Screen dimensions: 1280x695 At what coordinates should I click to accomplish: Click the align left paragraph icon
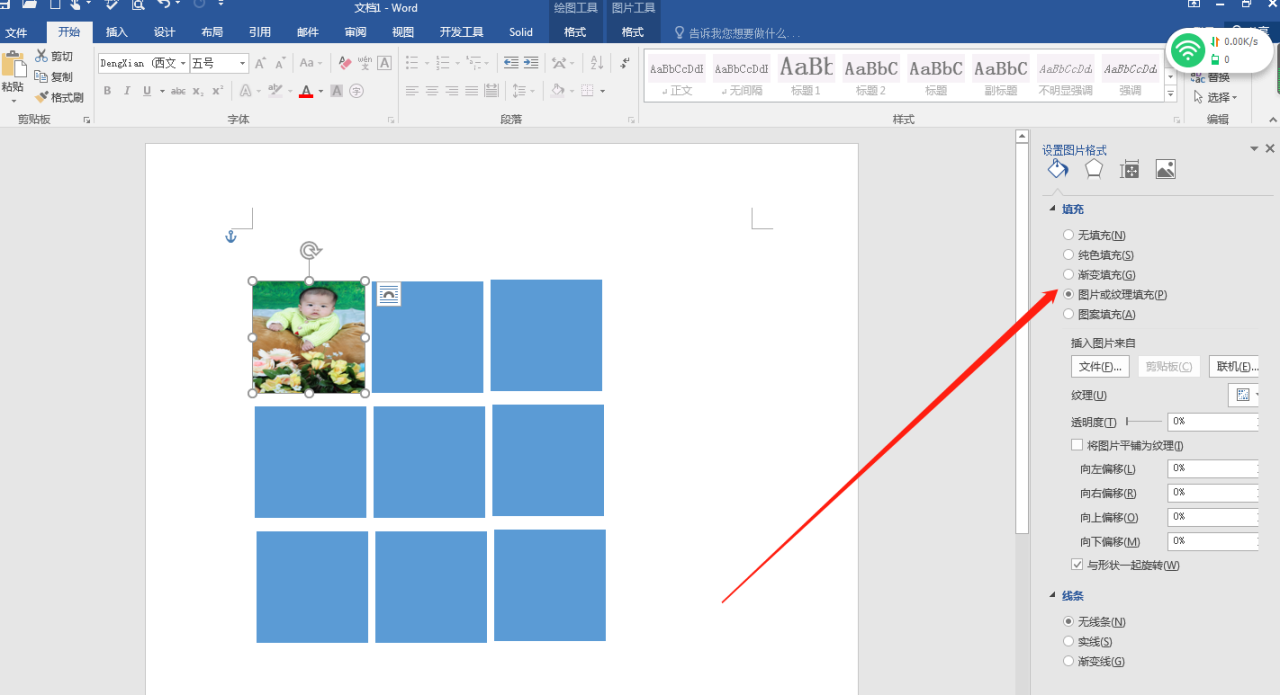[x=412, y=91]
